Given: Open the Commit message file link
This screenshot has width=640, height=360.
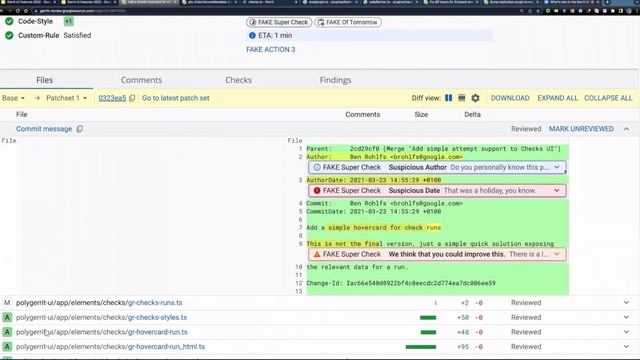Looking at the screenshot, I should (x=44, y=129).
